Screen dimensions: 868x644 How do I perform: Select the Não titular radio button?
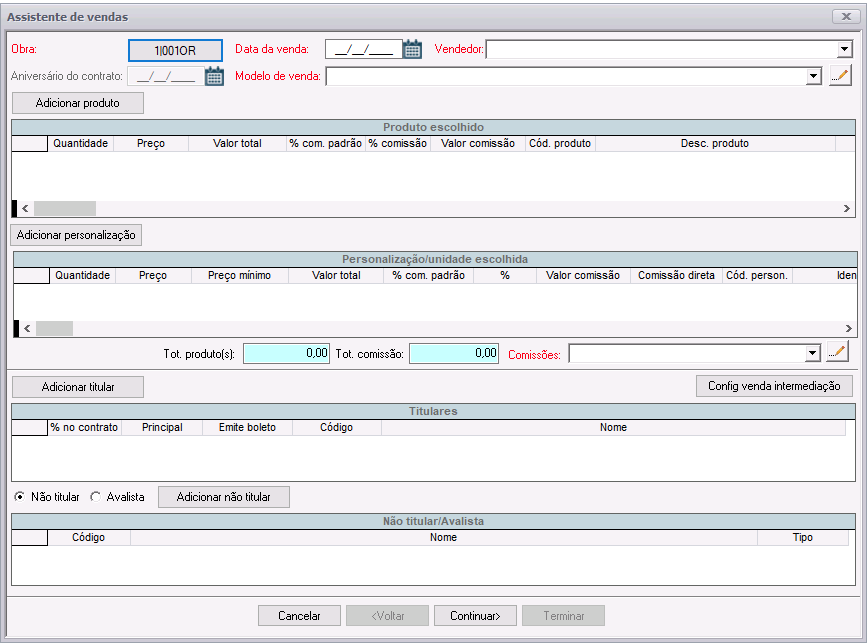point(20,497)
